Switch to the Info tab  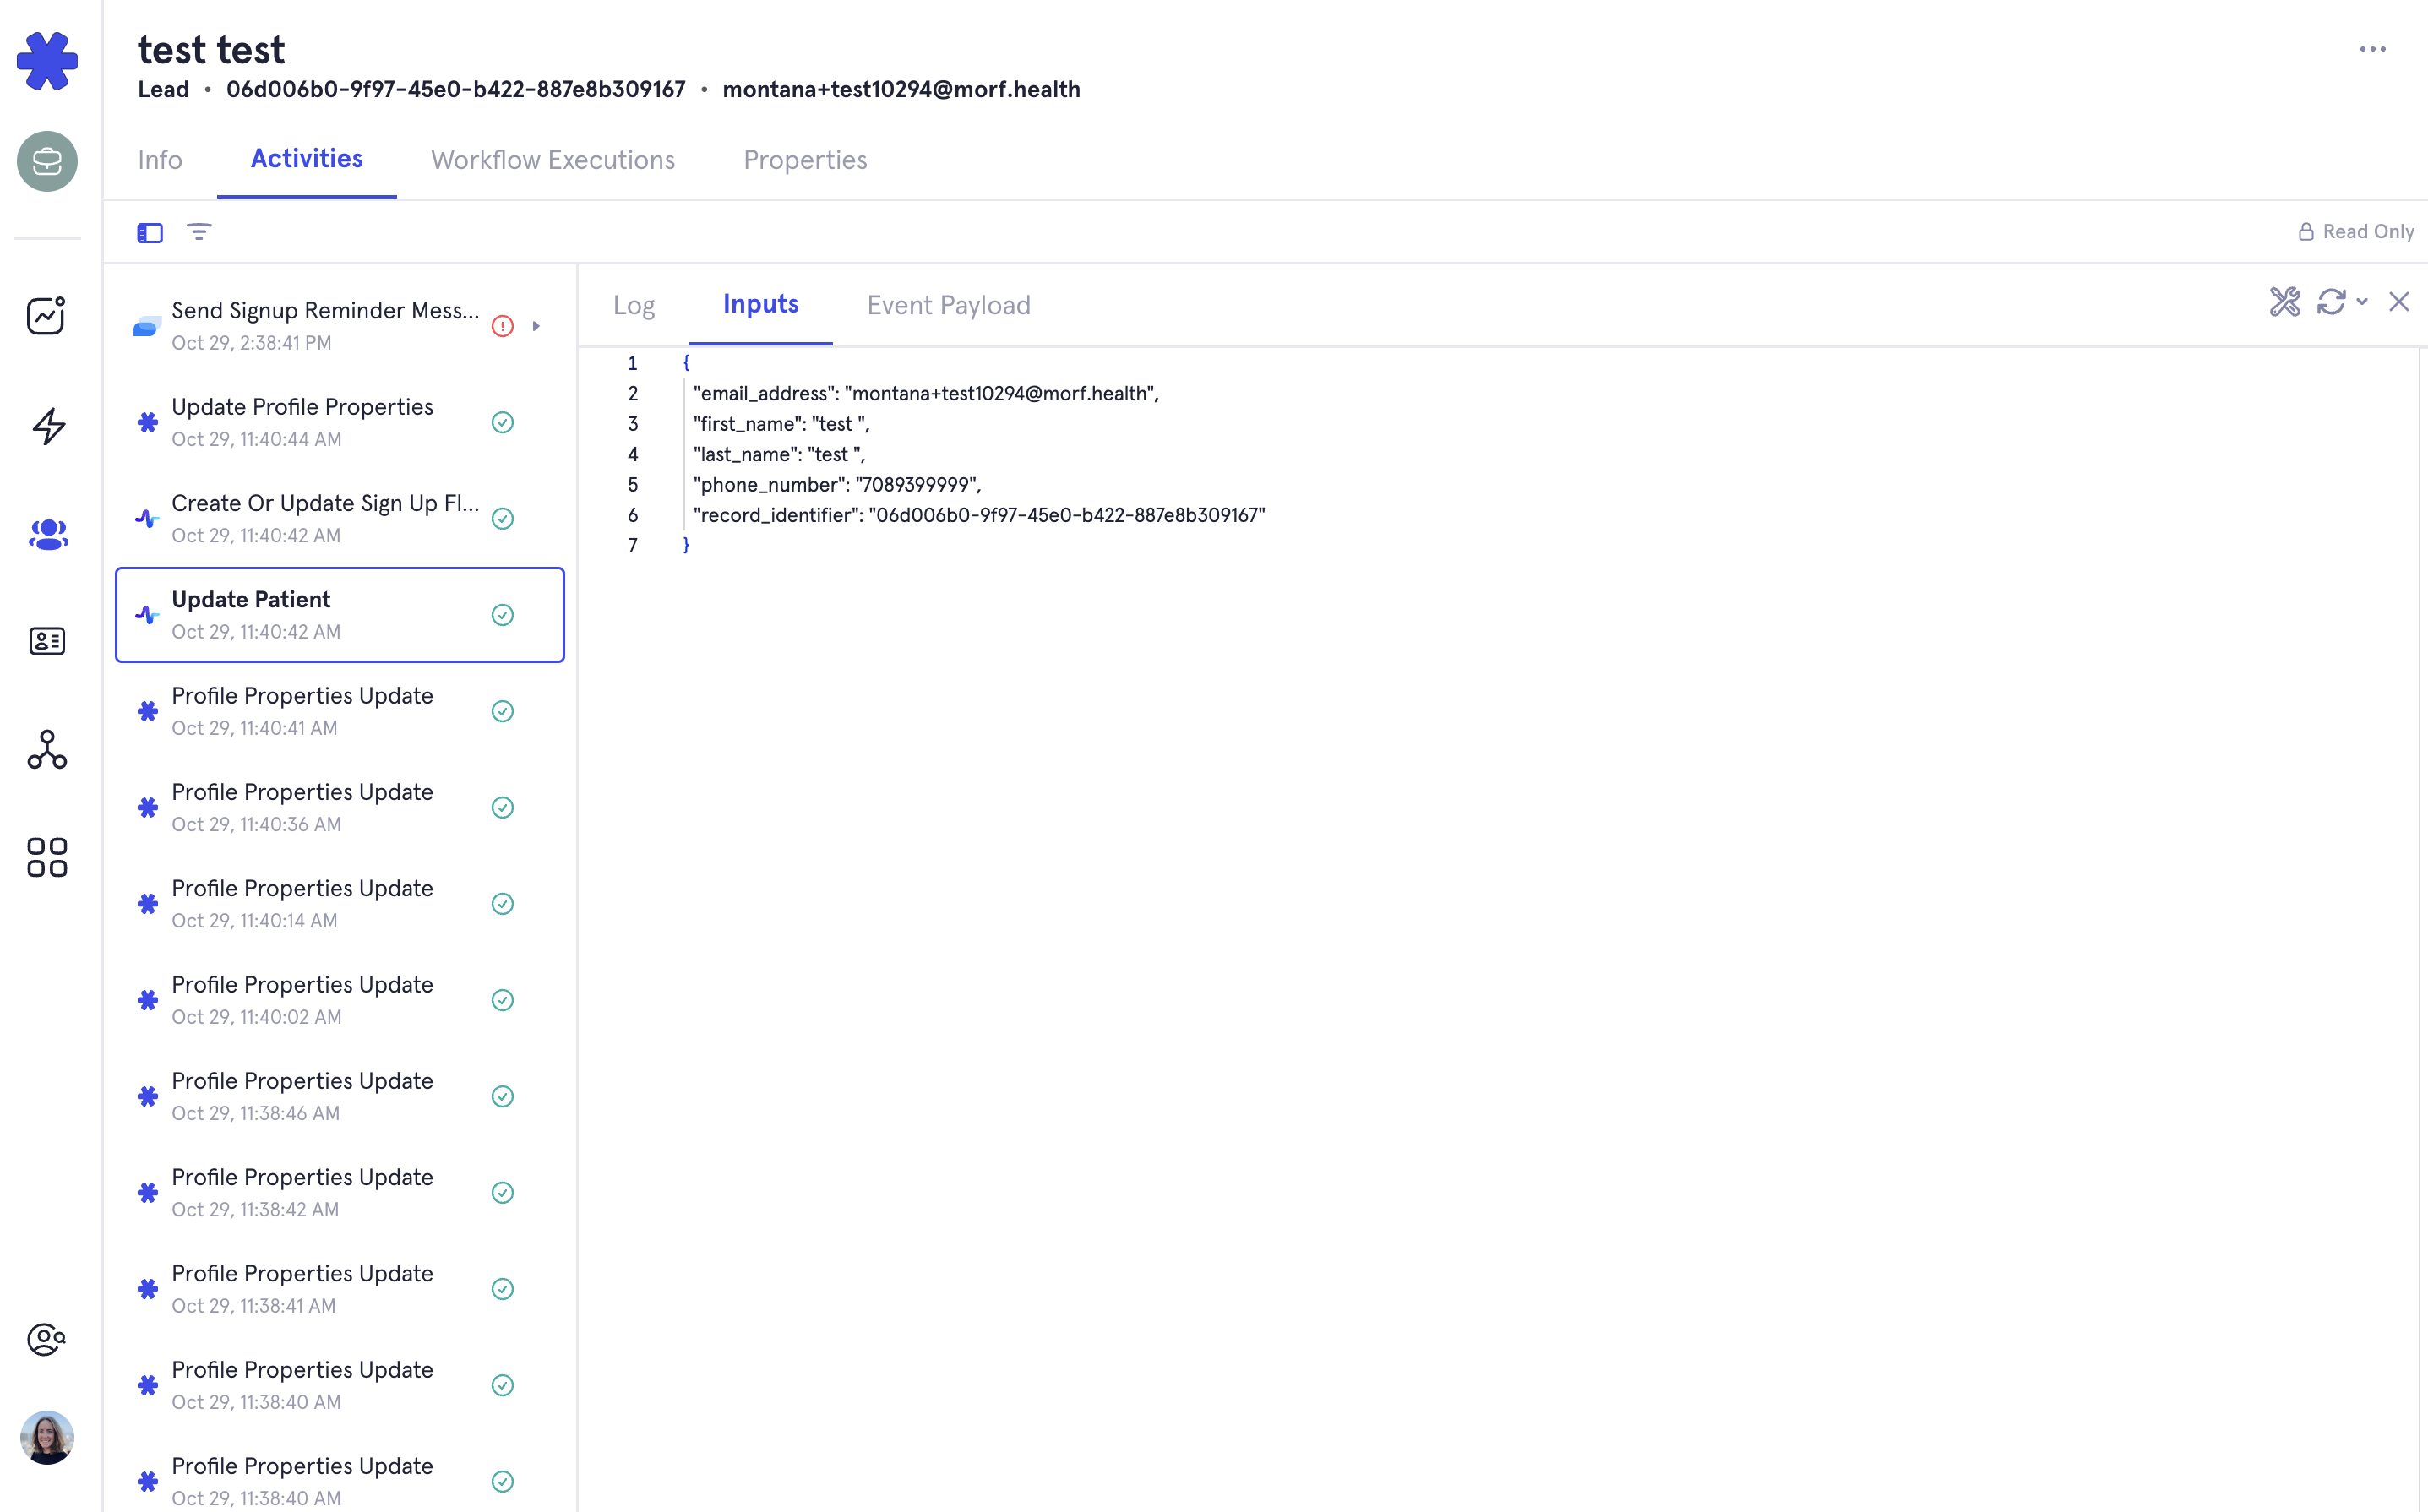(160, 160)
